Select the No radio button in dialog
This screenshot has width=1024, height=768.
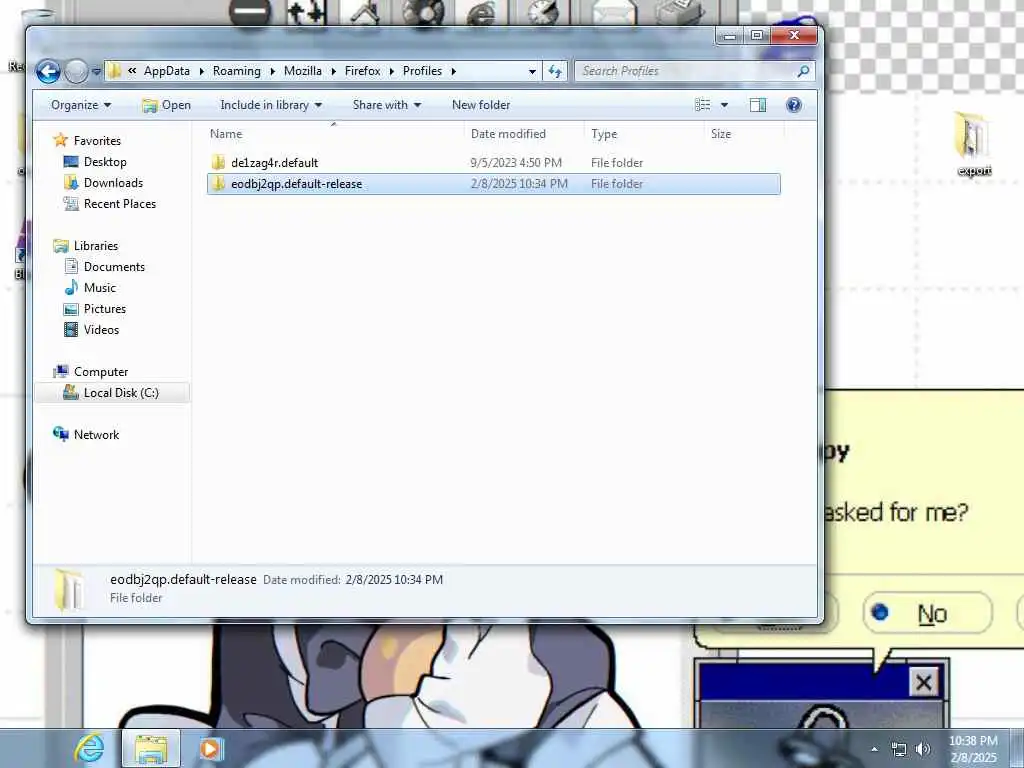click(880, 612)
